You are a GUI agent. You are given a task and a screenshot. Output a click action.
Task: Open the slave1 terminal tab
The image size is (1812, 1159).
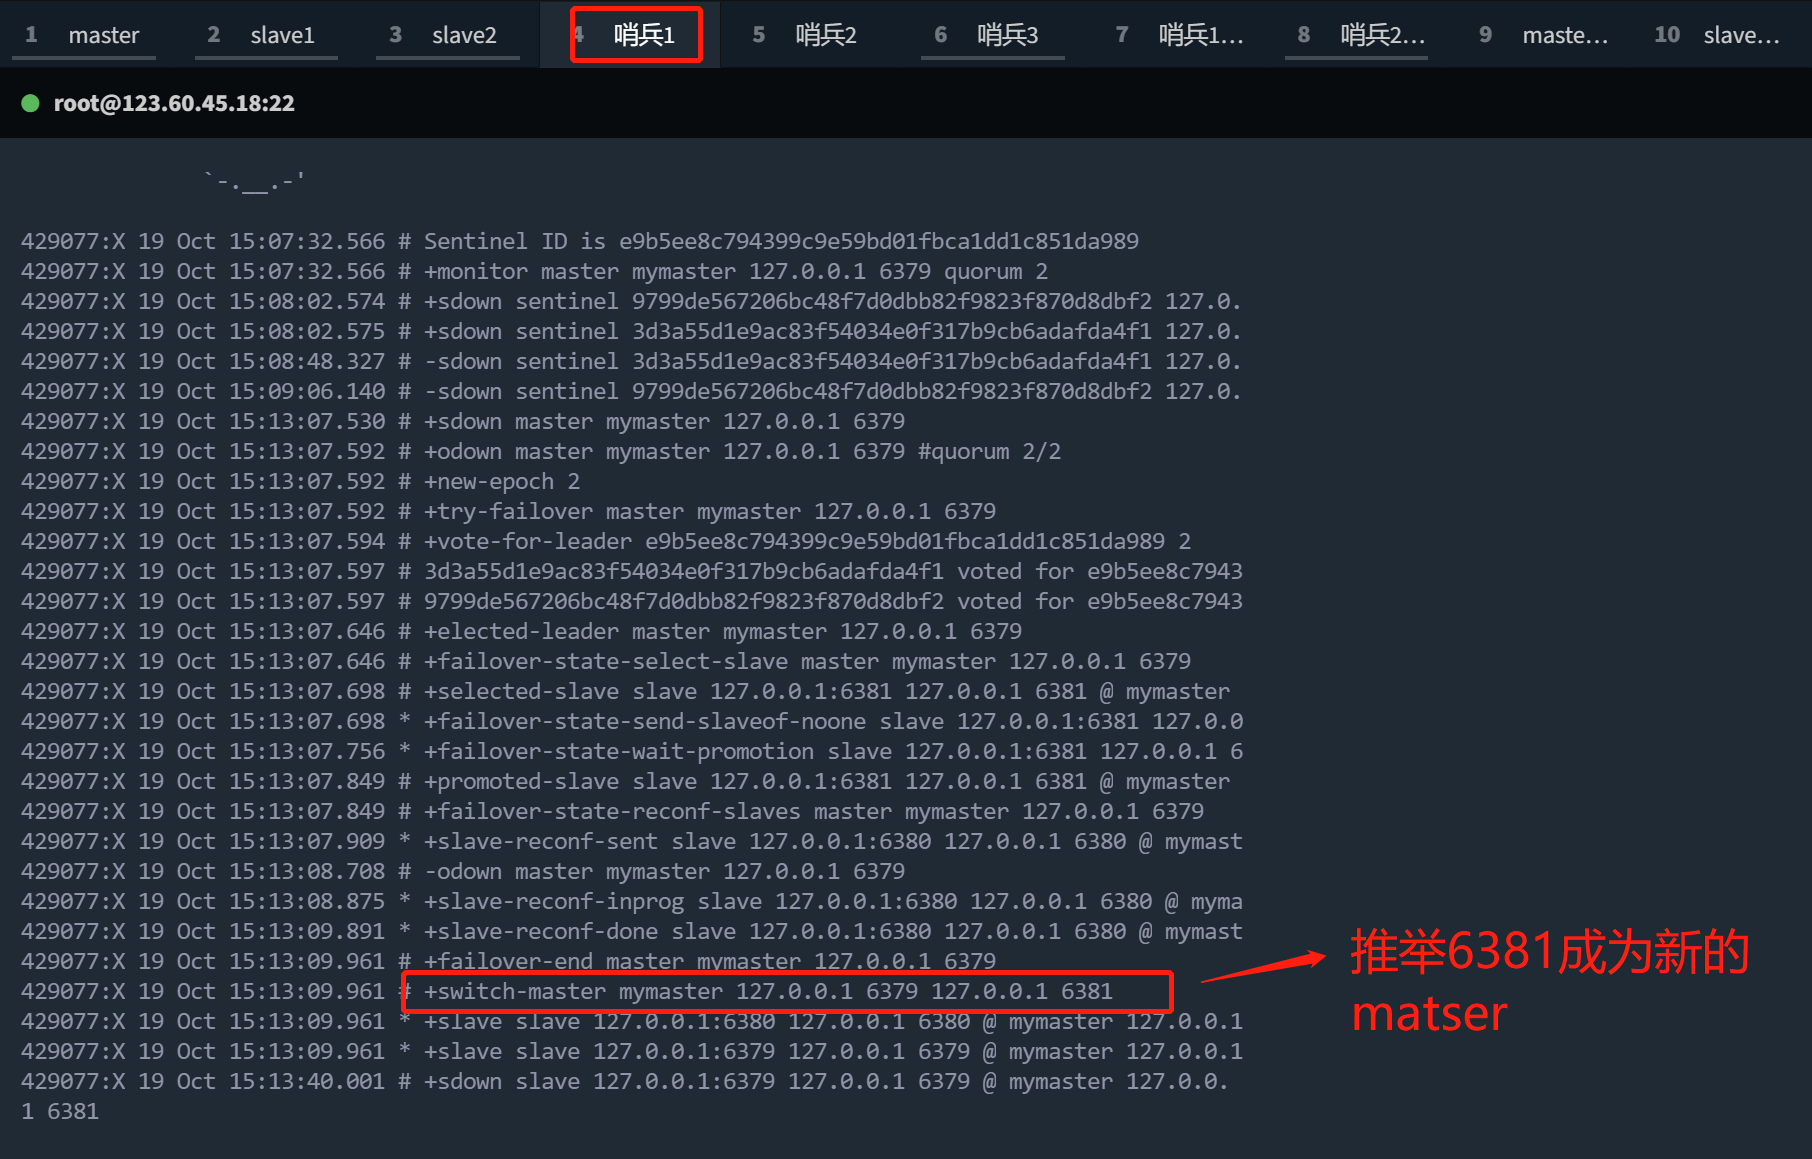click(265, 35)
